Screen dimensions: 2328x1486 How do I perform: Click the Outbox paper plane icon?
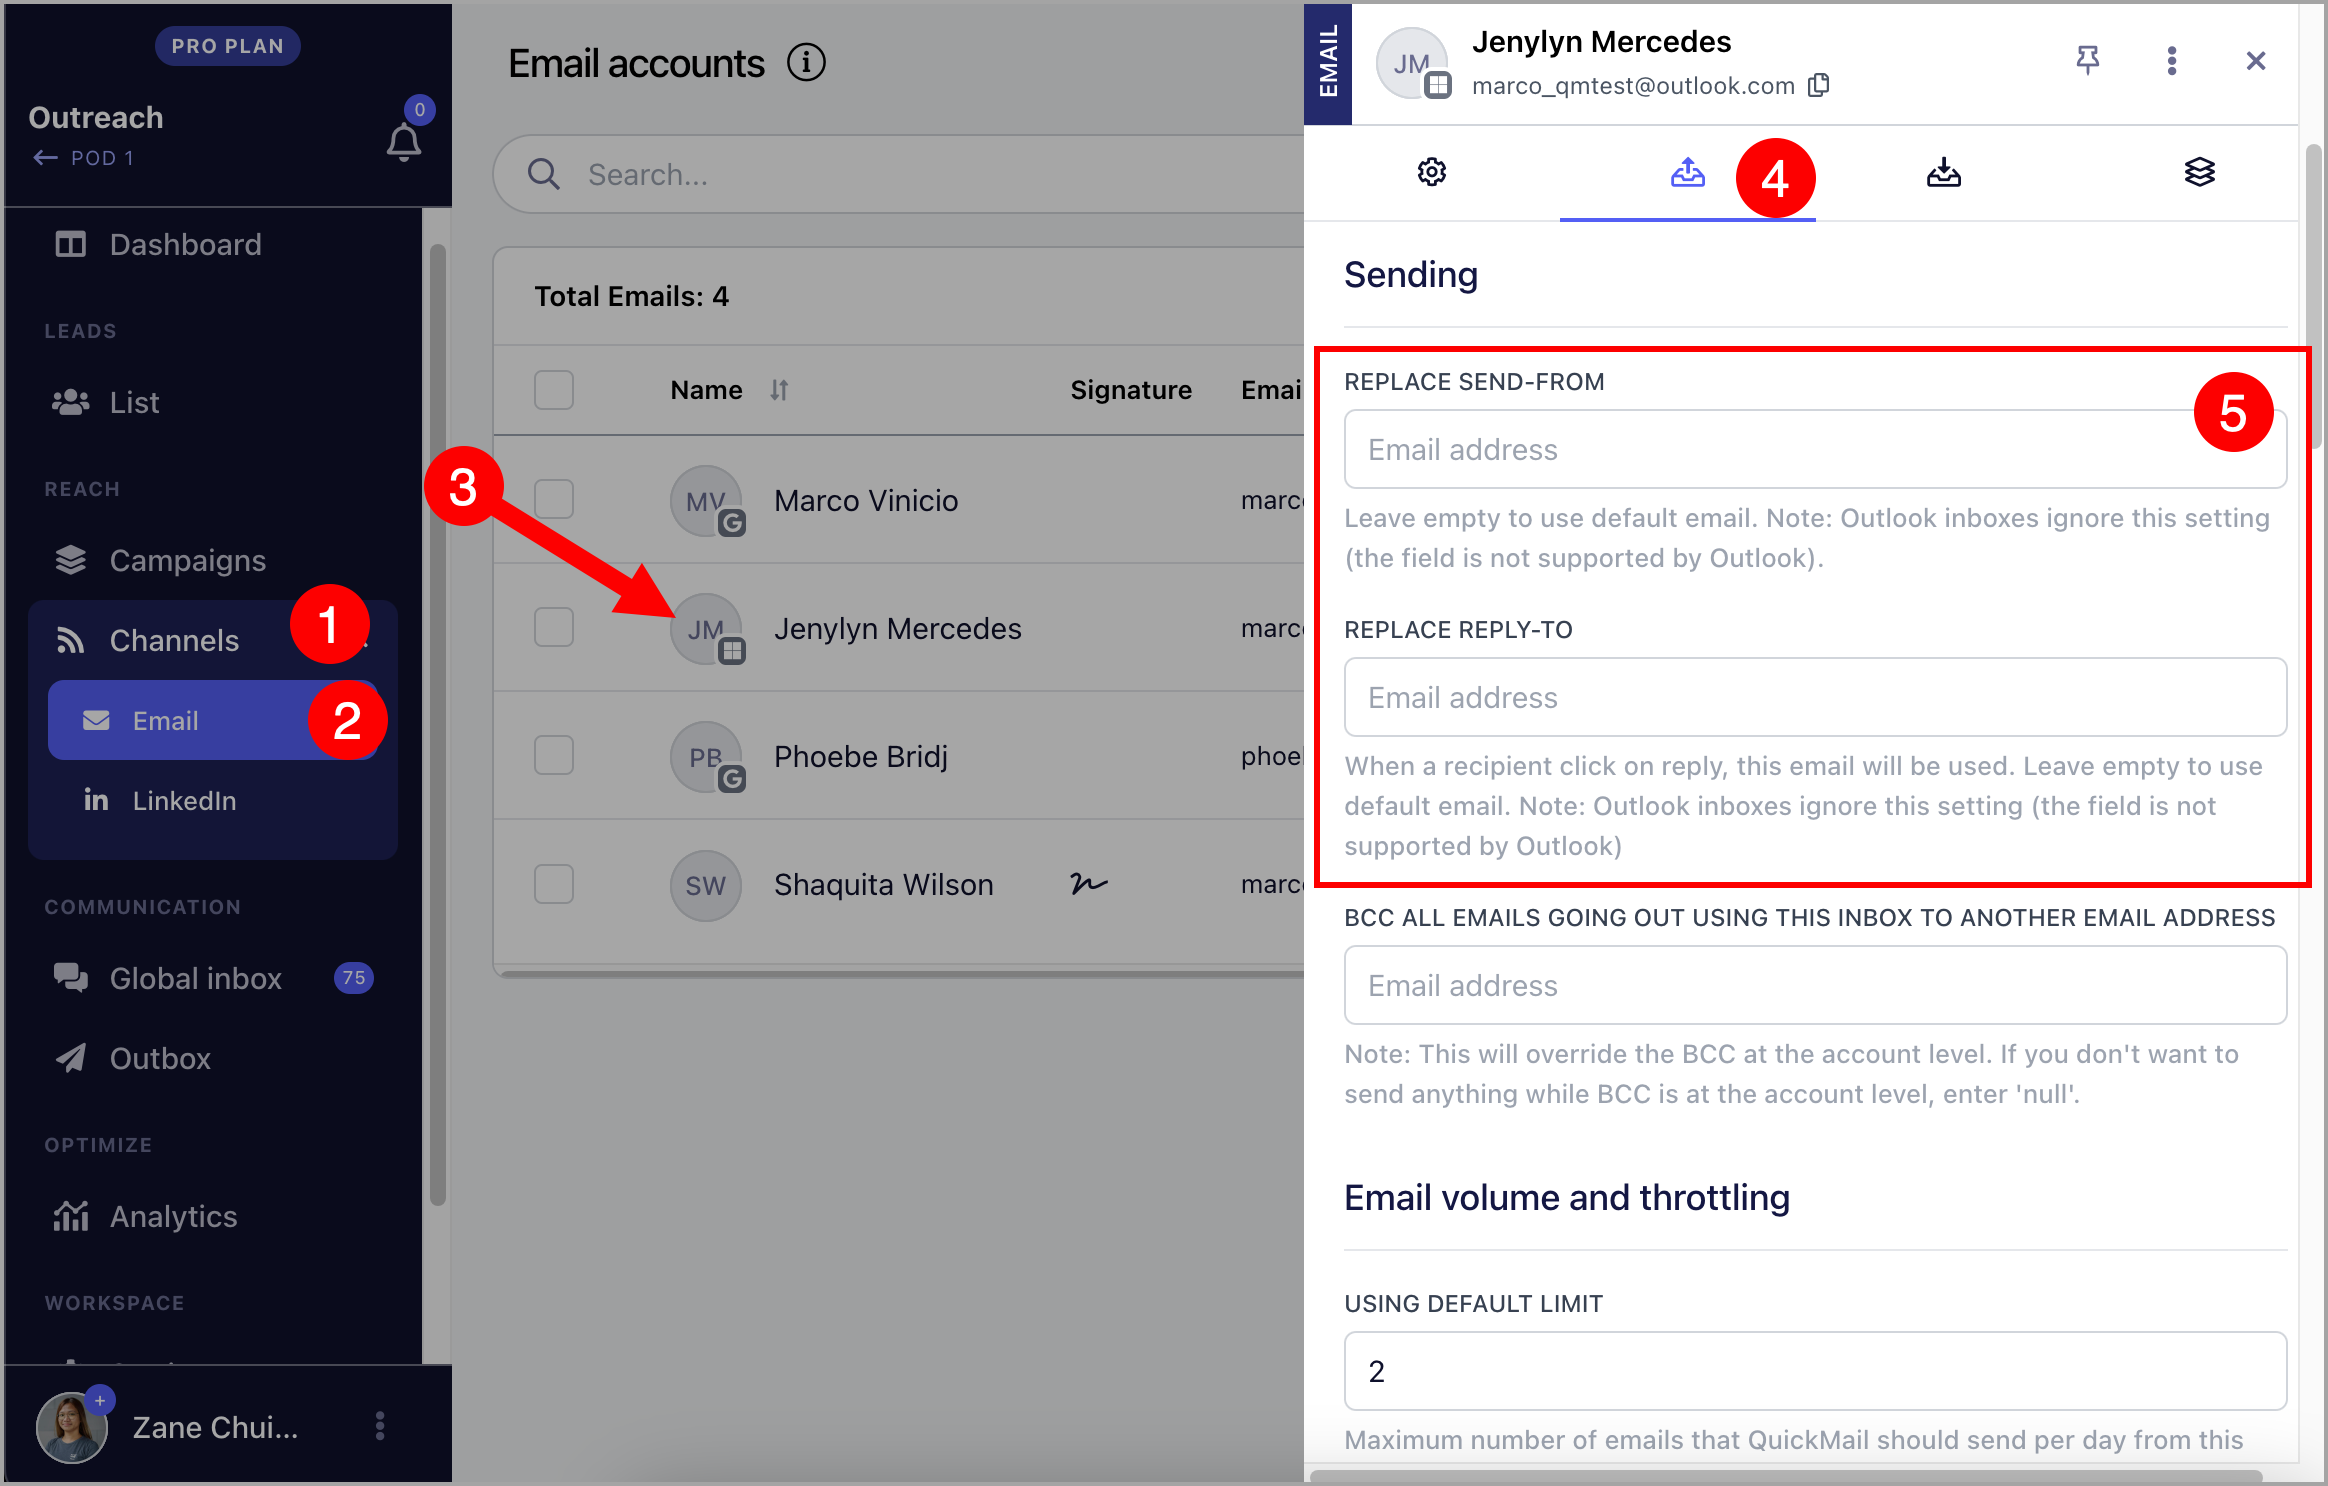tap(70, 1058)
